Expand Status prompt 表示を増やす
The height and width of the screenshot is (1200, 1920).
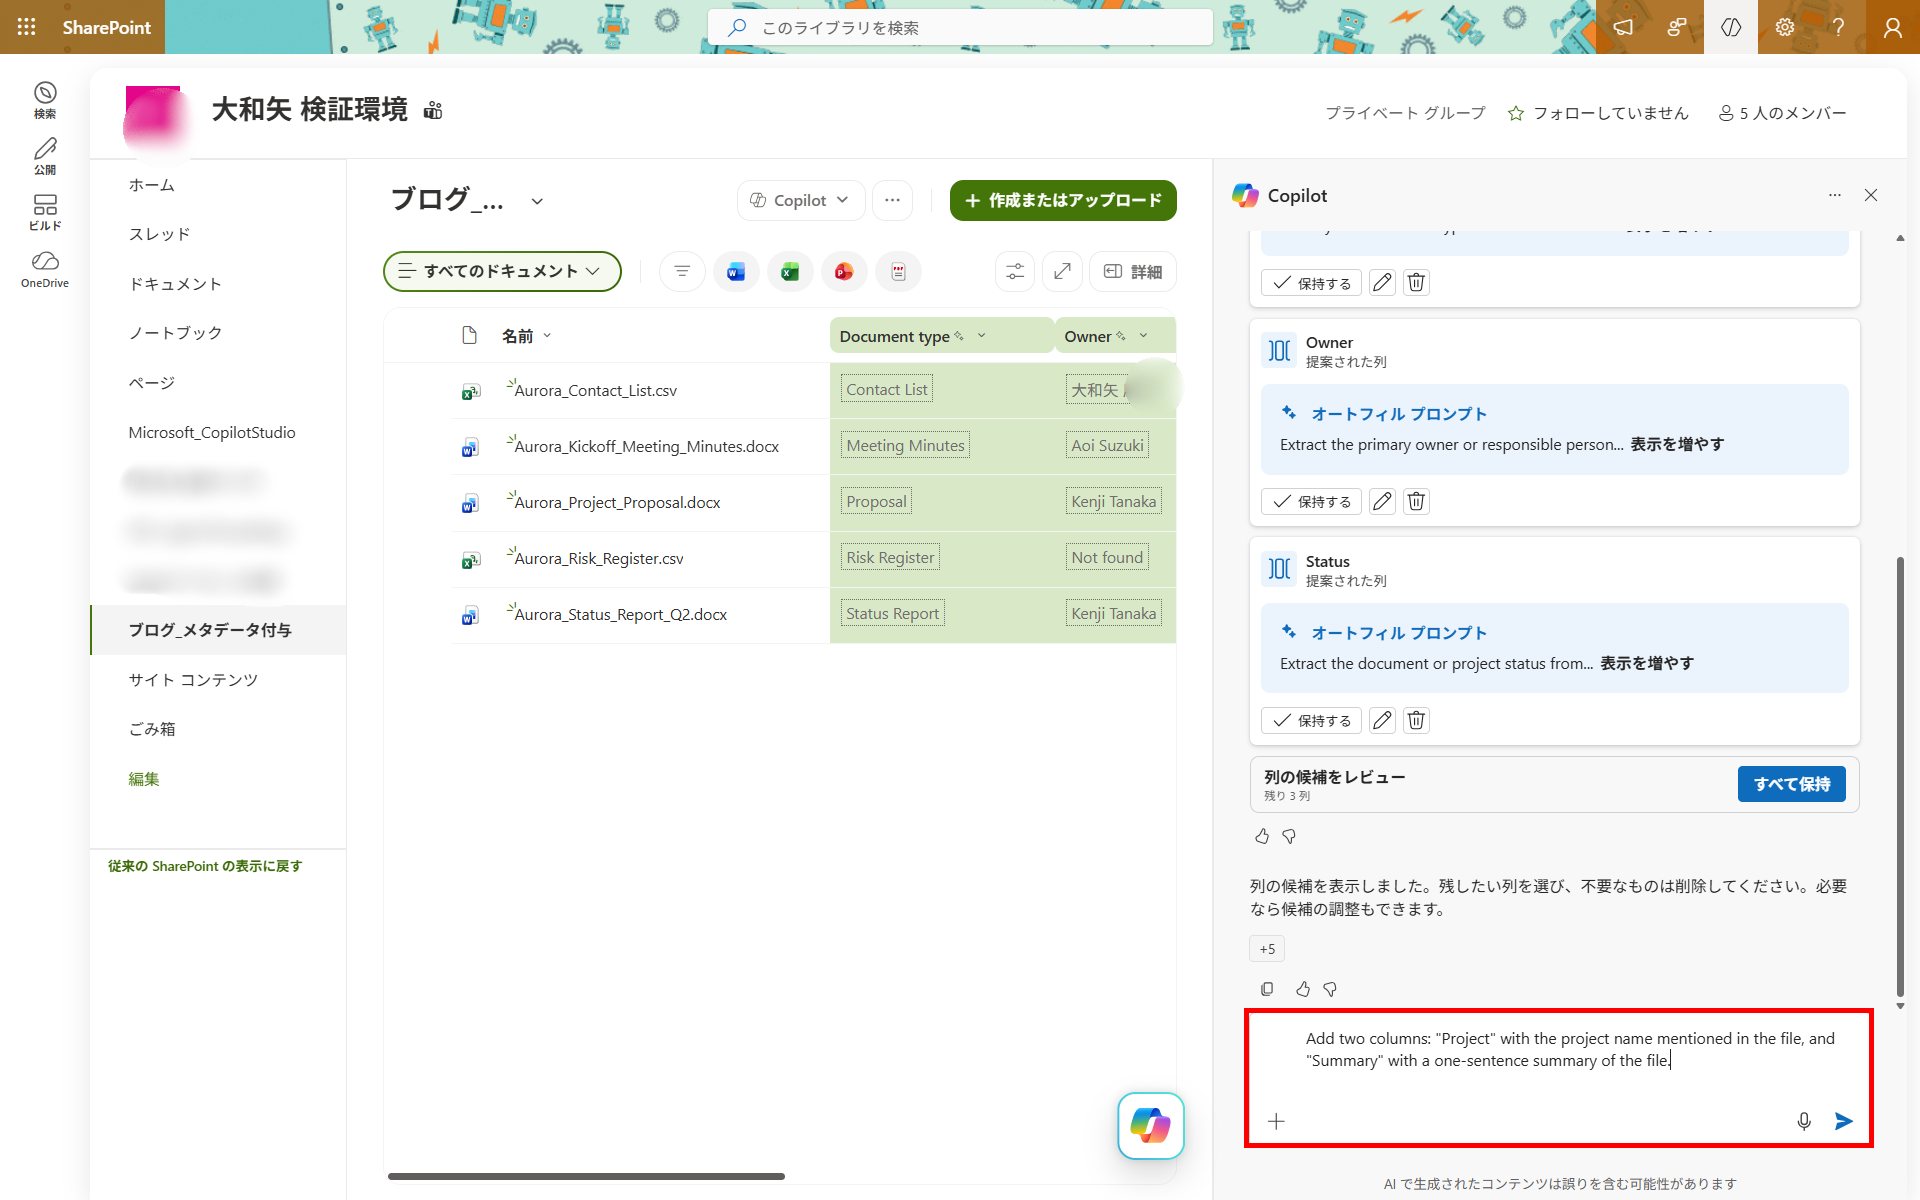coord(1647,663)
